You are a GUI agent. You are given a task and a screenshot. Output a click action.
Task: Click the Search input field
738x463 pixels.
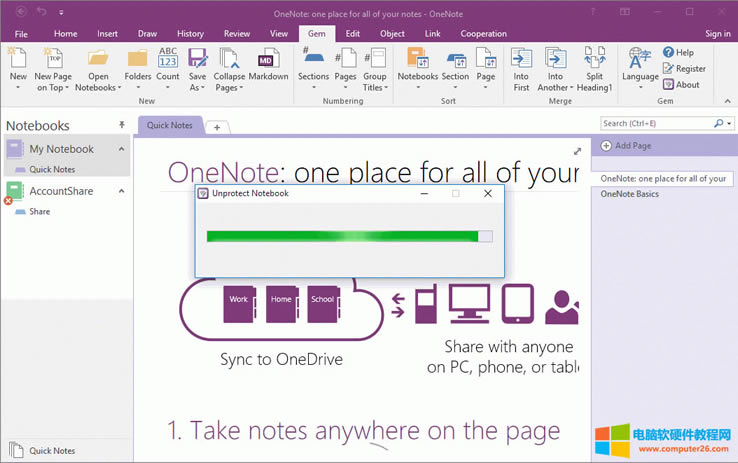[x=655, y=124]
